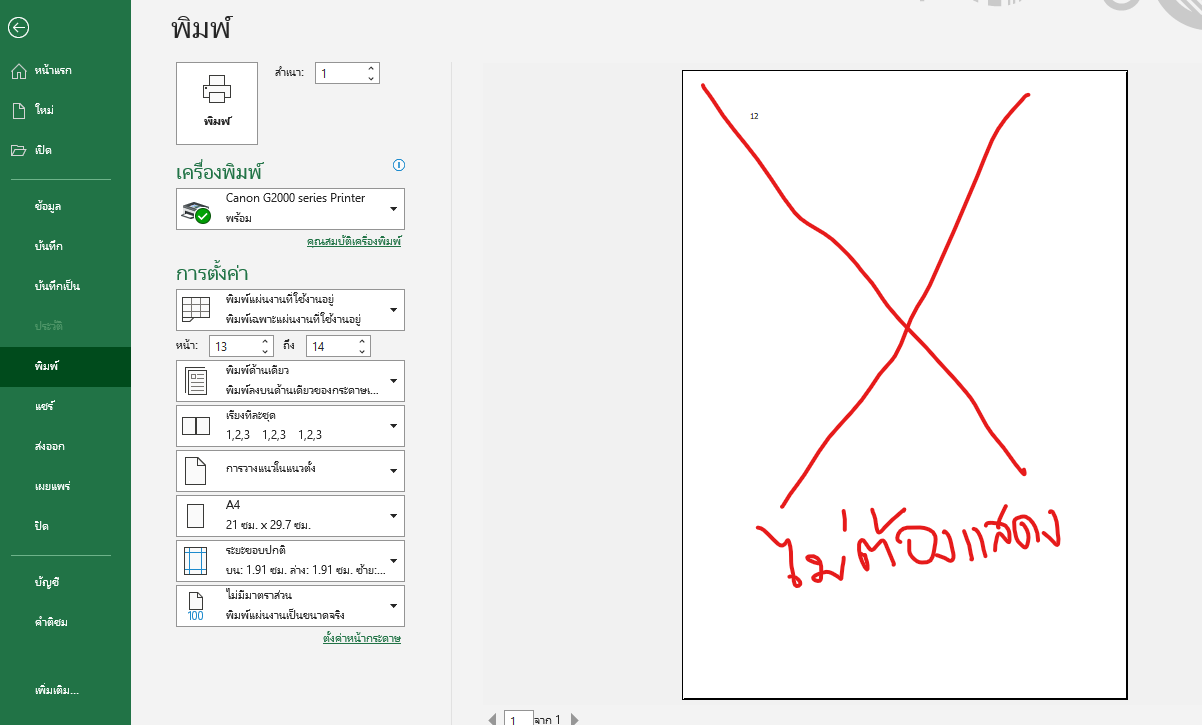Image resolution: width=1202 pixels, height=725 pixels.
Task: Click the home icon beside หน้าแรก
Action: tap(18, 70)
